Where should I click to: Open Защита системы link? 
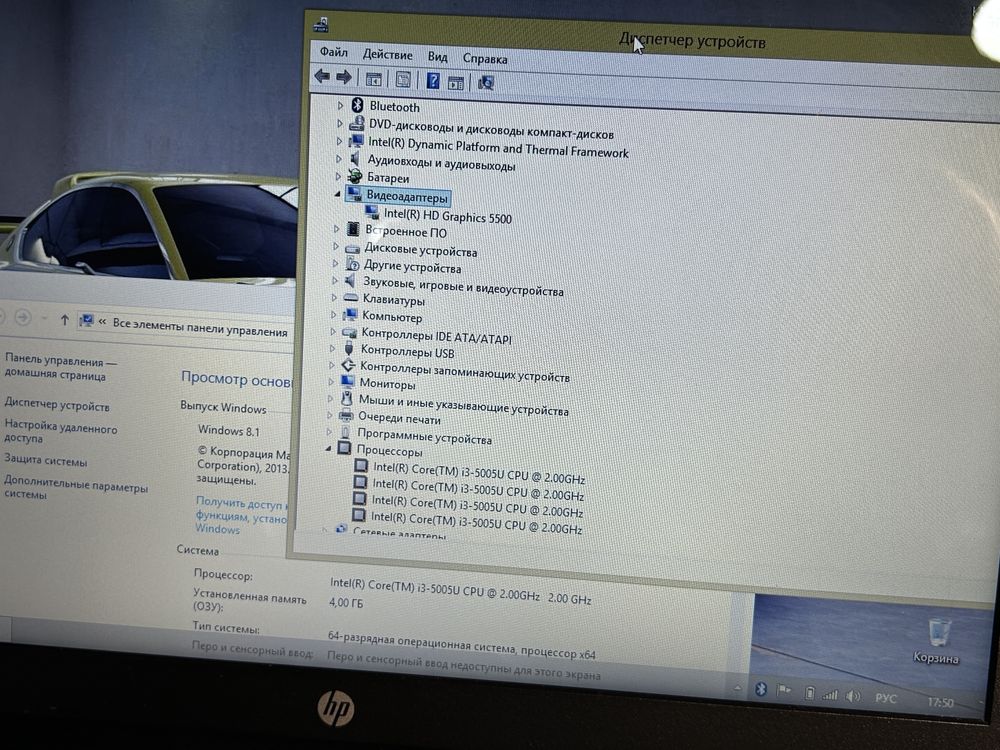click(45, 460)
